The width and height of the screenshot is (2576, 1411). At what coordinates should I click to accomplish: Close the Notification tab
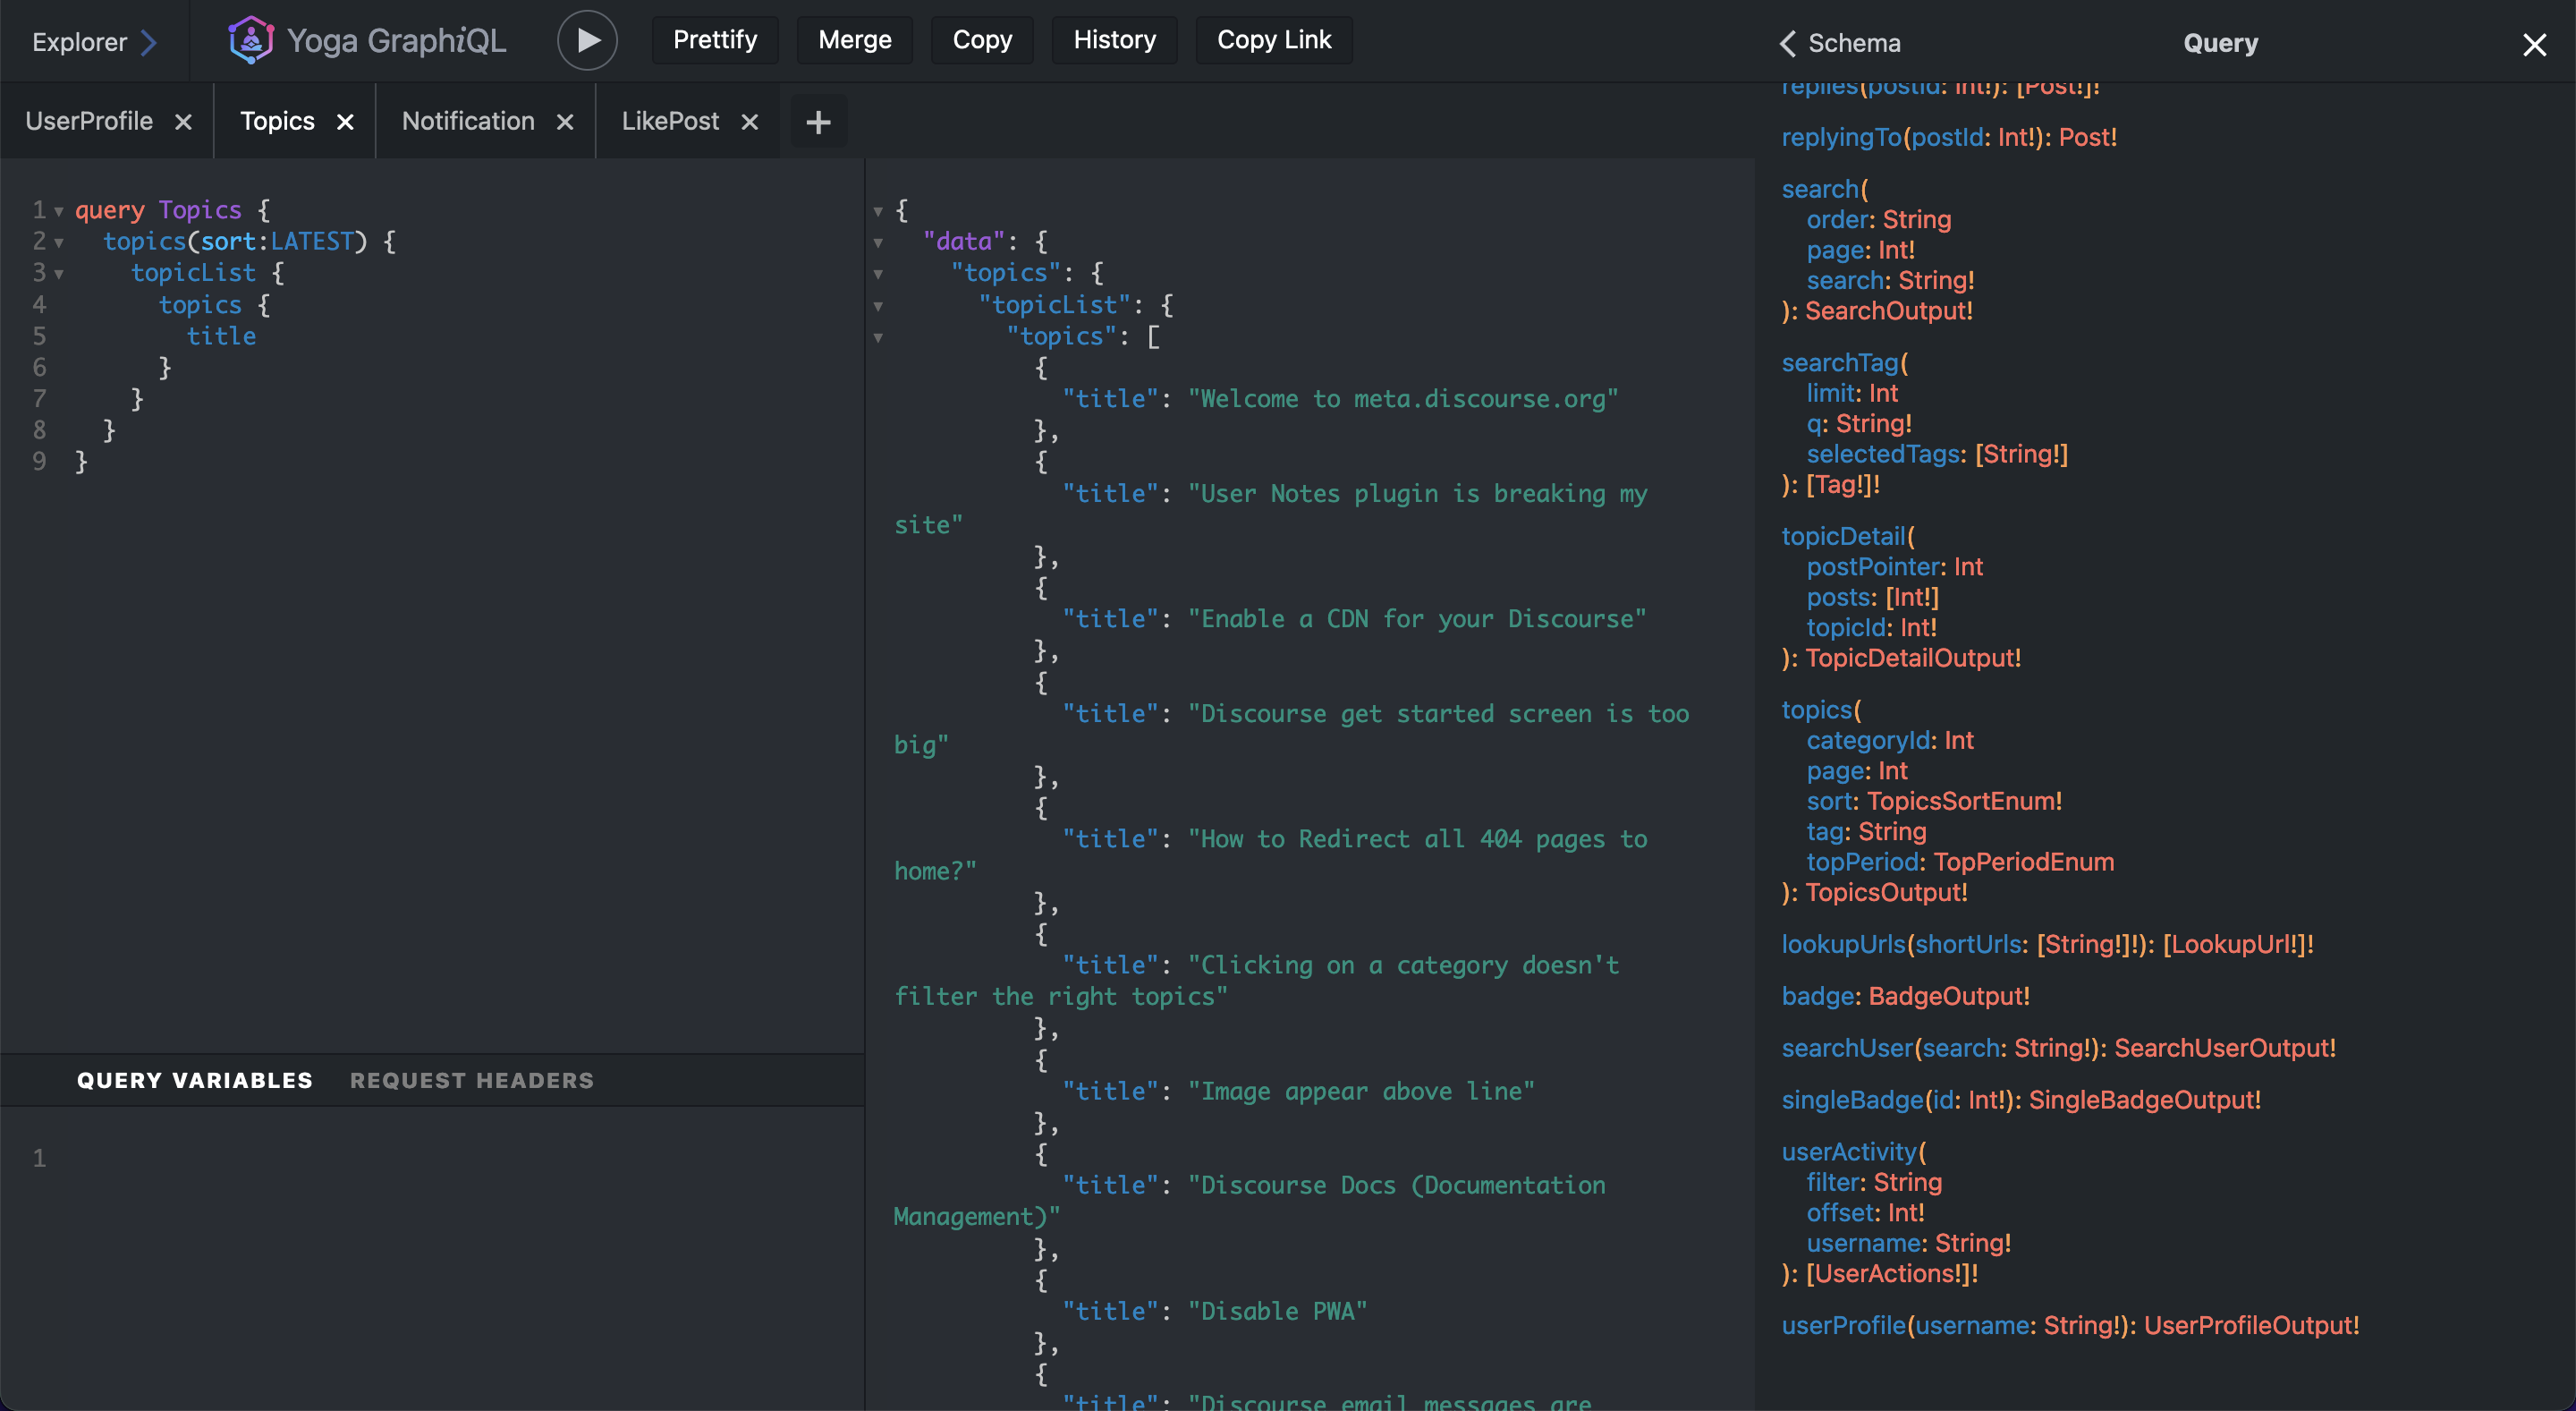pos(565,122)
